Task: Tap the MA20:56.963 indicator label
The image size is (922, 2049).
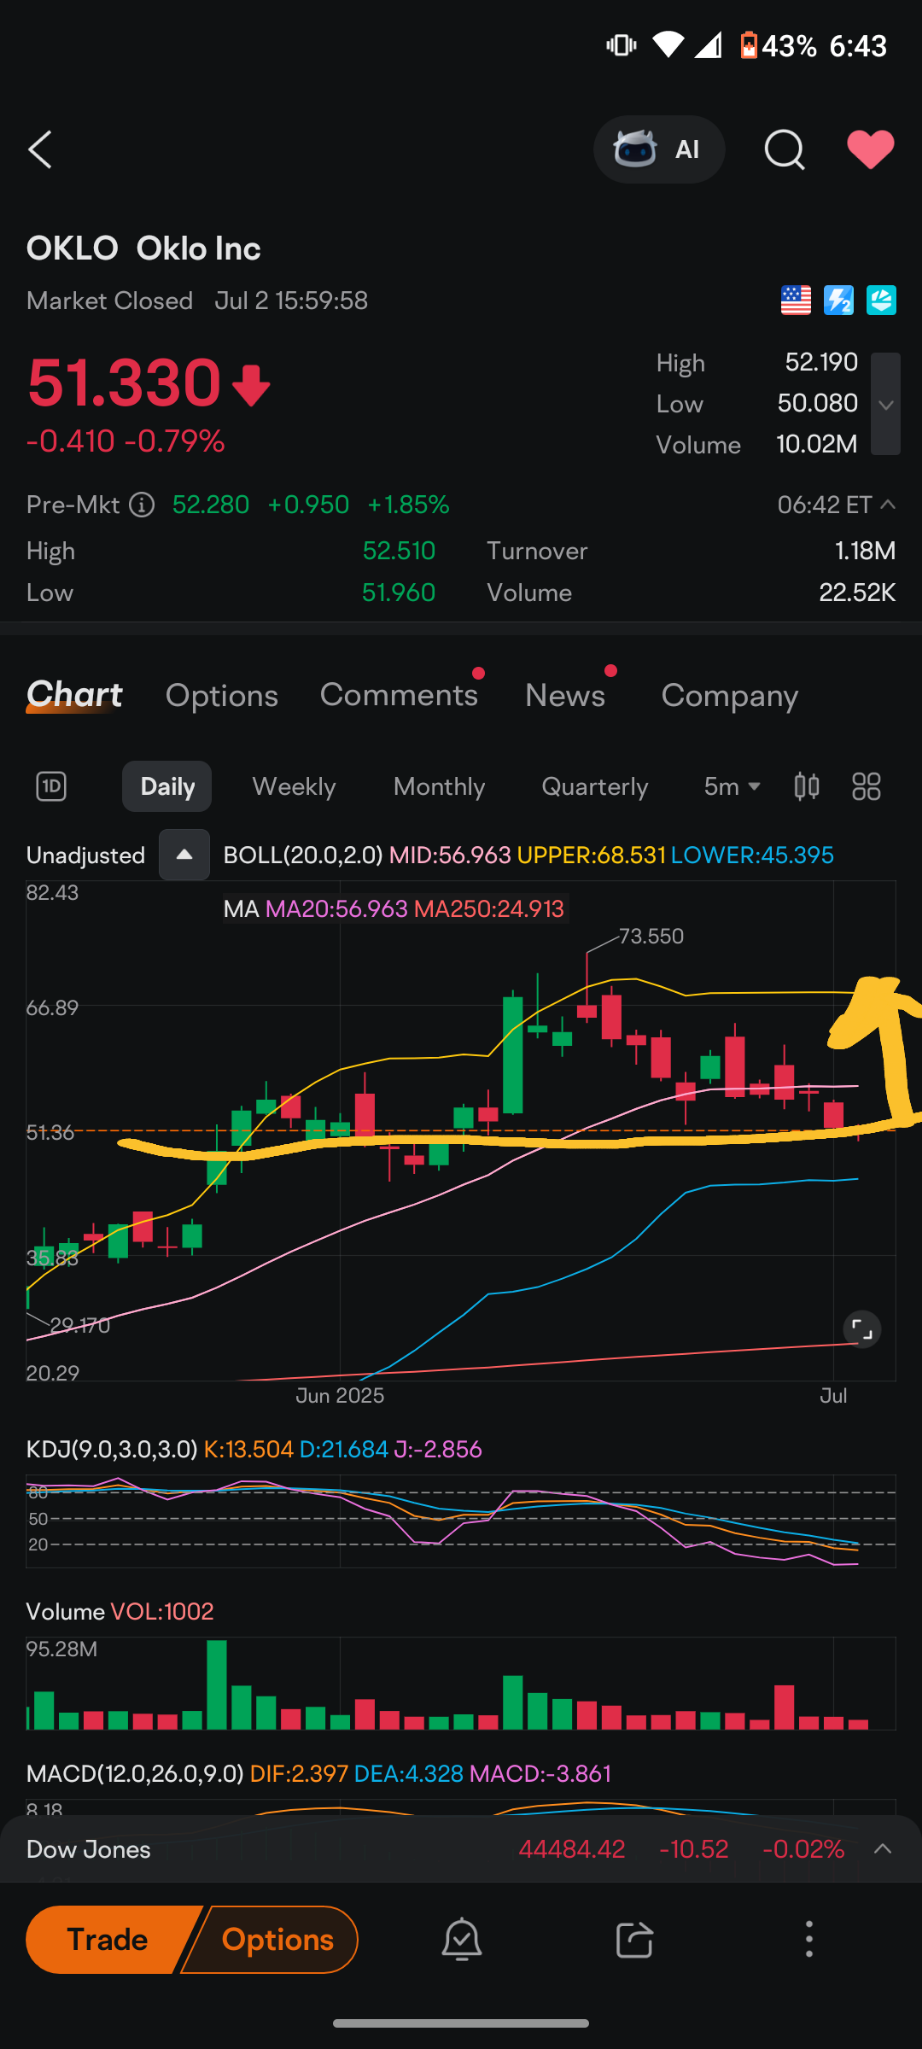Action: click(x=336, y=909)
